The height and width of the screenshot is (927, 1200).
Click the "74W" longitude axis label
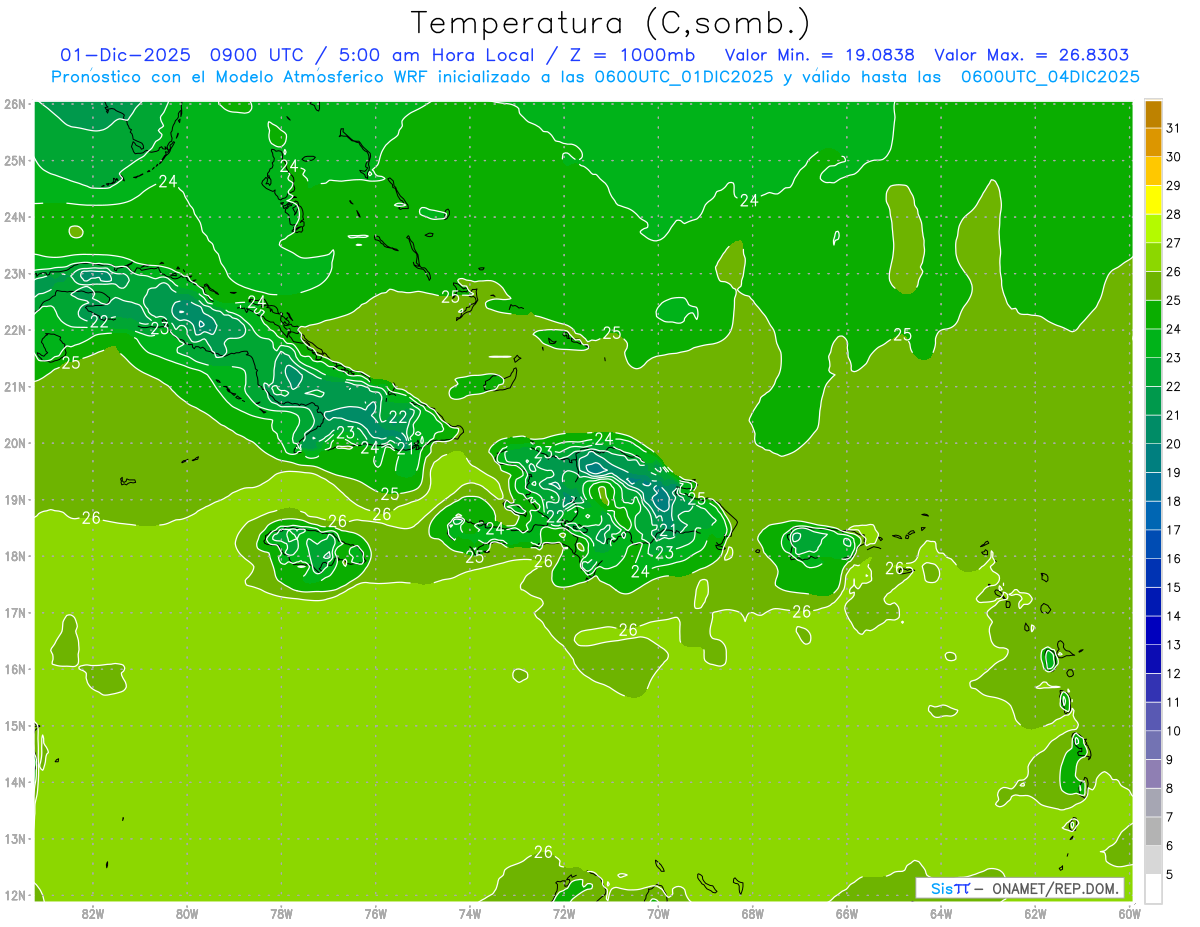(470, 913)
